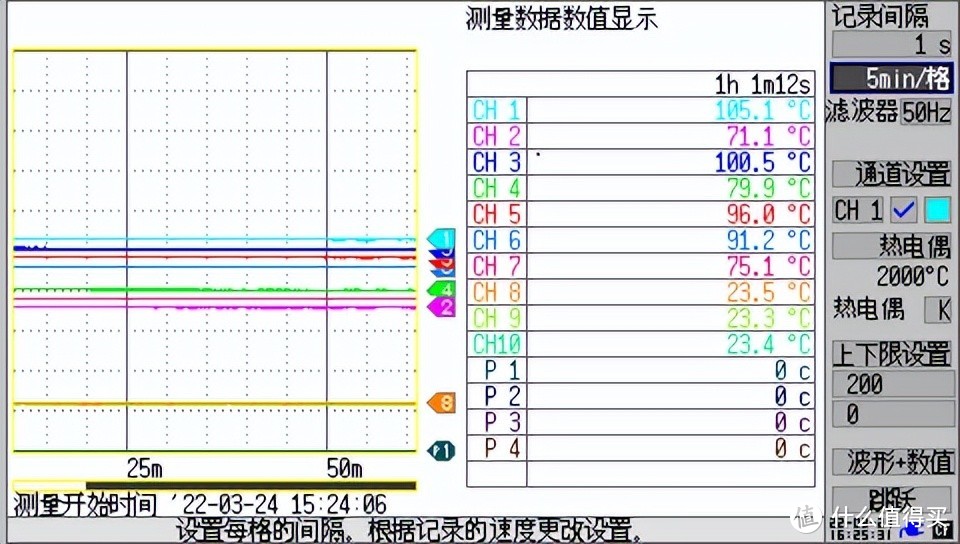Click the 波形+数值 display mode button
Viewport: 960px width, 544px height.
[893, 462]
